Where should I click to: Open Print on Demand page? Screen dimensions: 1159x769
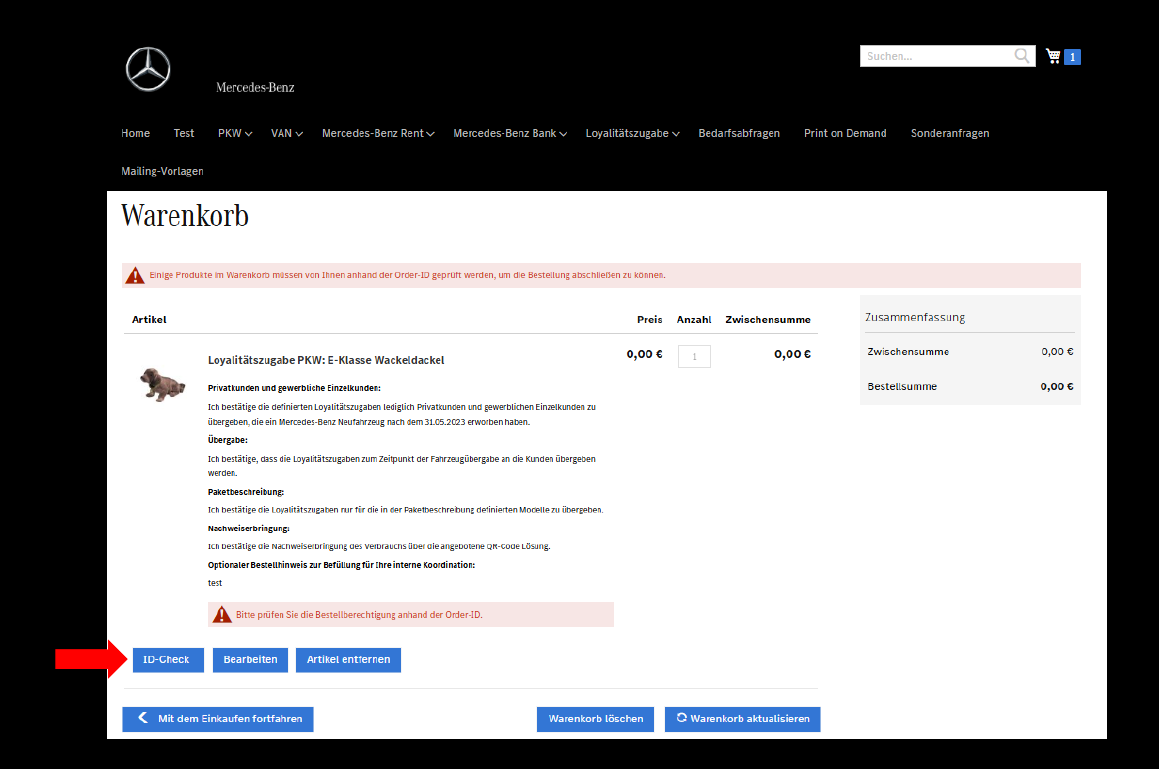845,133
